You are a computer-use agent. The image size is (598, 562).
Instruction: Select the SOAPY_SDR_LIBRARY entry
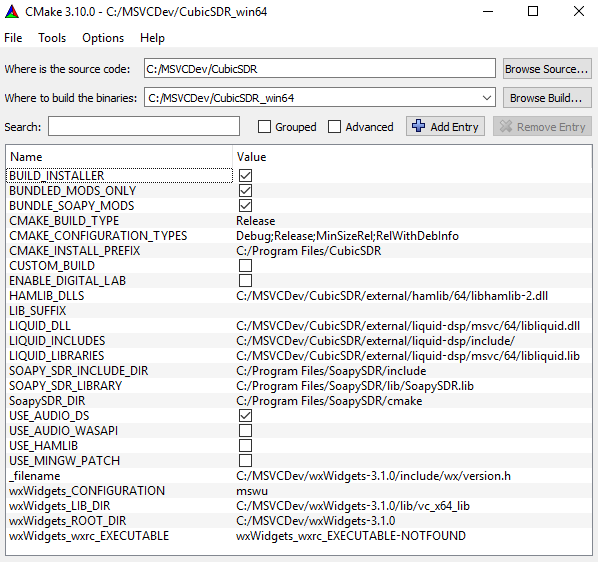65,386
